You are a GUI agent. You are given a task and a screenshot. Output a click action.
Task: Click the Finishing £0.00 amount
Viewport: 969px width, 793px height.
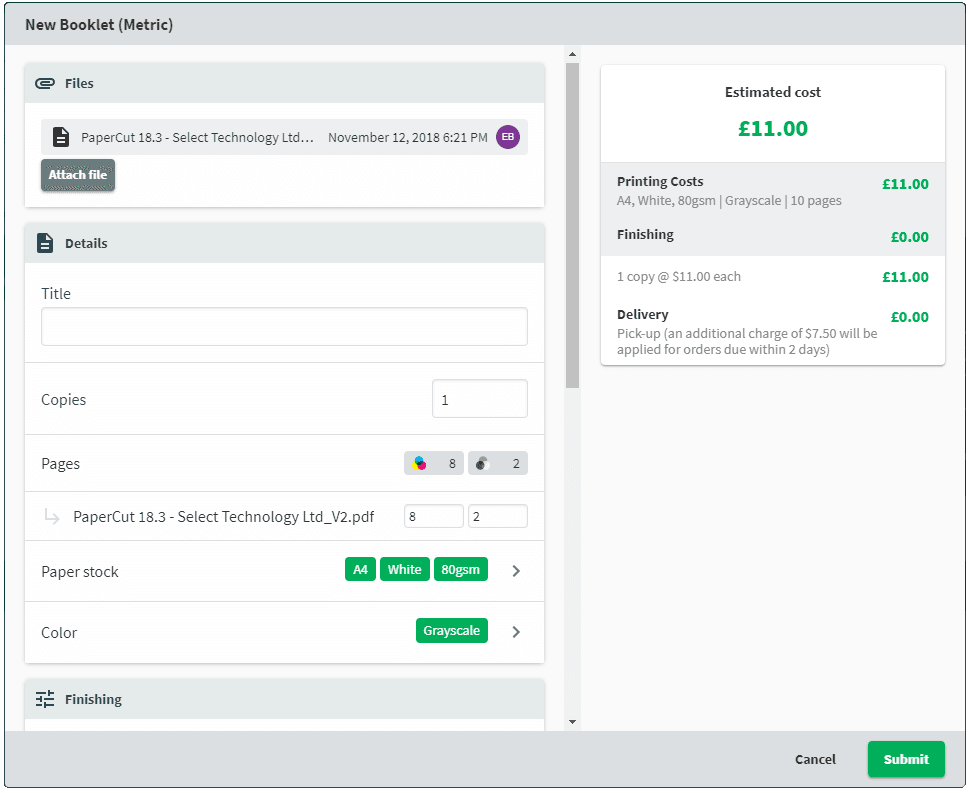pyautogui.click(x=910, y=237)
